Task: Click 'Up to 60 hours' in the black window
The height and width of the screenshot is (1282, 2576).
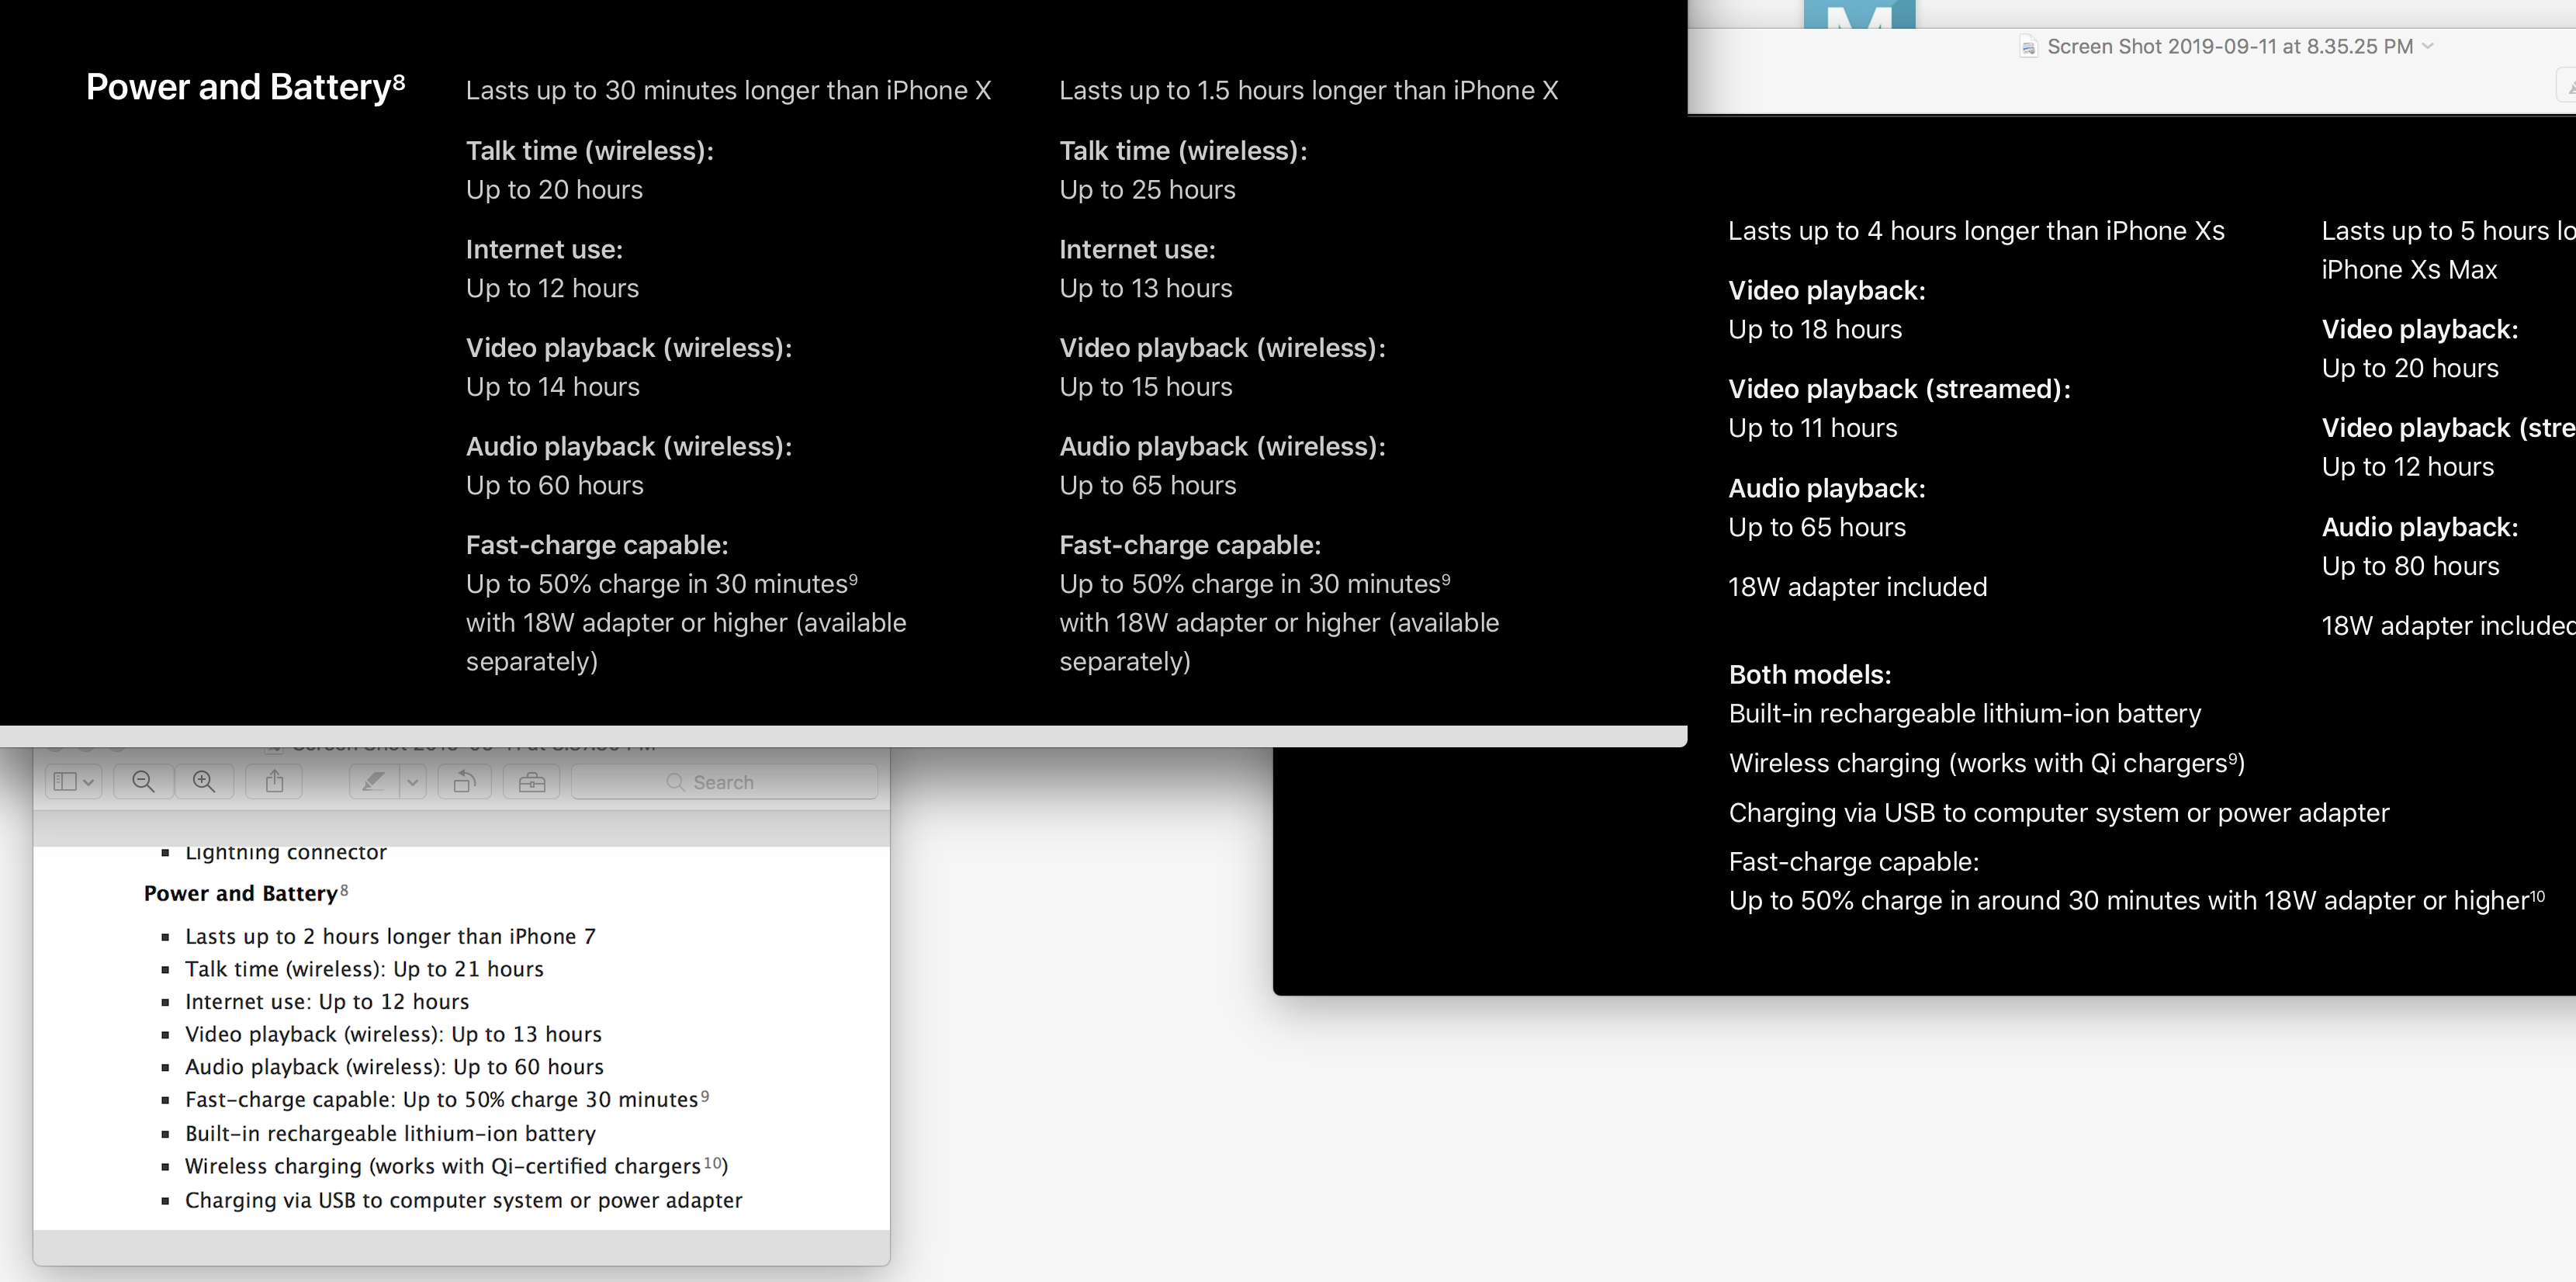Action: pyautogui.click(x=554, y=485)
